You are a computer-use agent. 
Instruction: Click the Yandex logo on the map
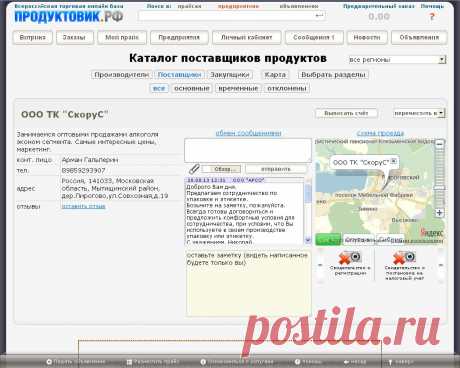(432, 232)
